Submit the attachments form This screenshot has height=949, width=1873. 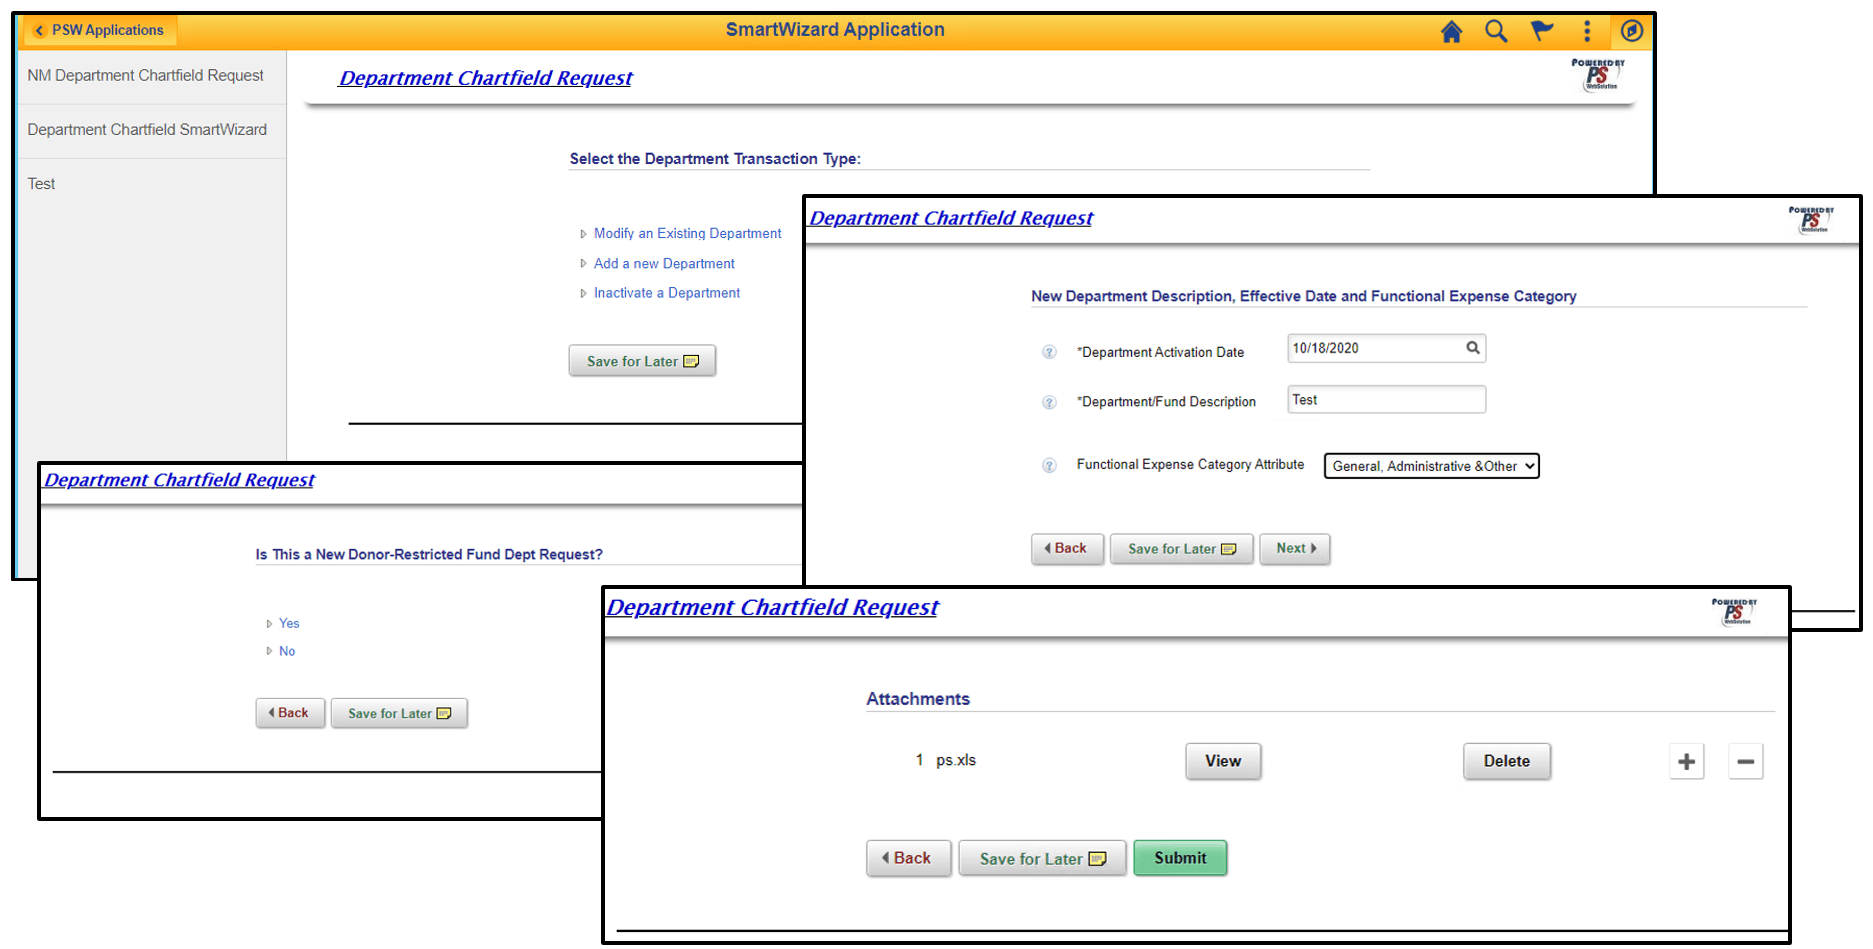click(1179, 857)
